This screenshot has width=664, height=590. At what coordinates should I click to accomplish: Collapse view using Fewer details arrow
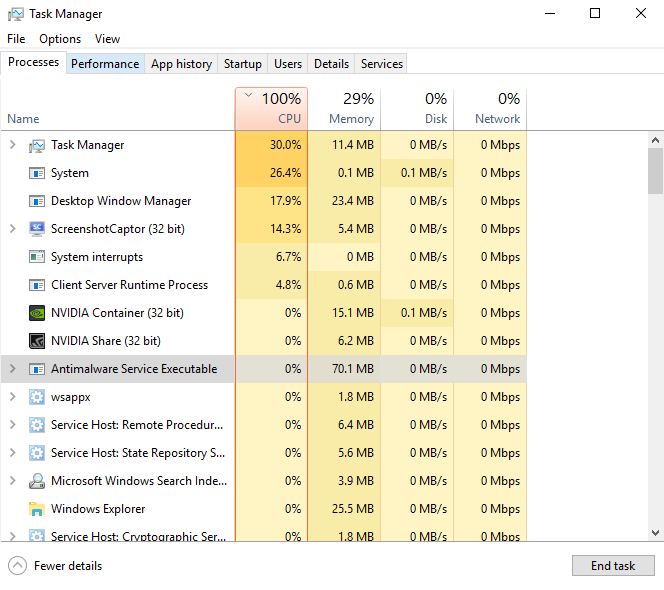(x=17, y=566)
